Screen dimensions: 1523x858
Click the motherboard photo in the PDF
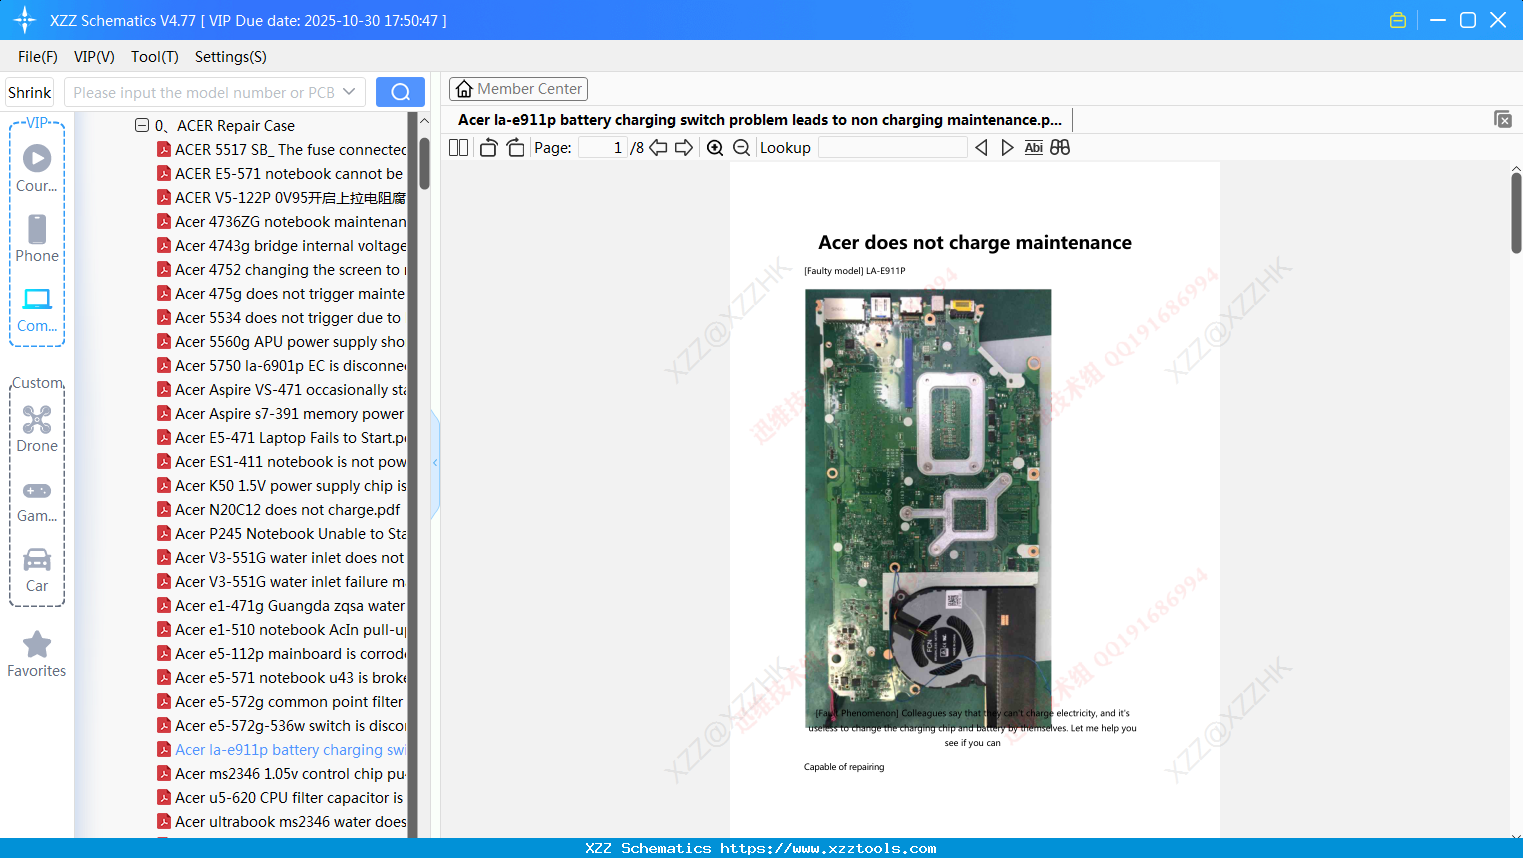coord(928,508)
